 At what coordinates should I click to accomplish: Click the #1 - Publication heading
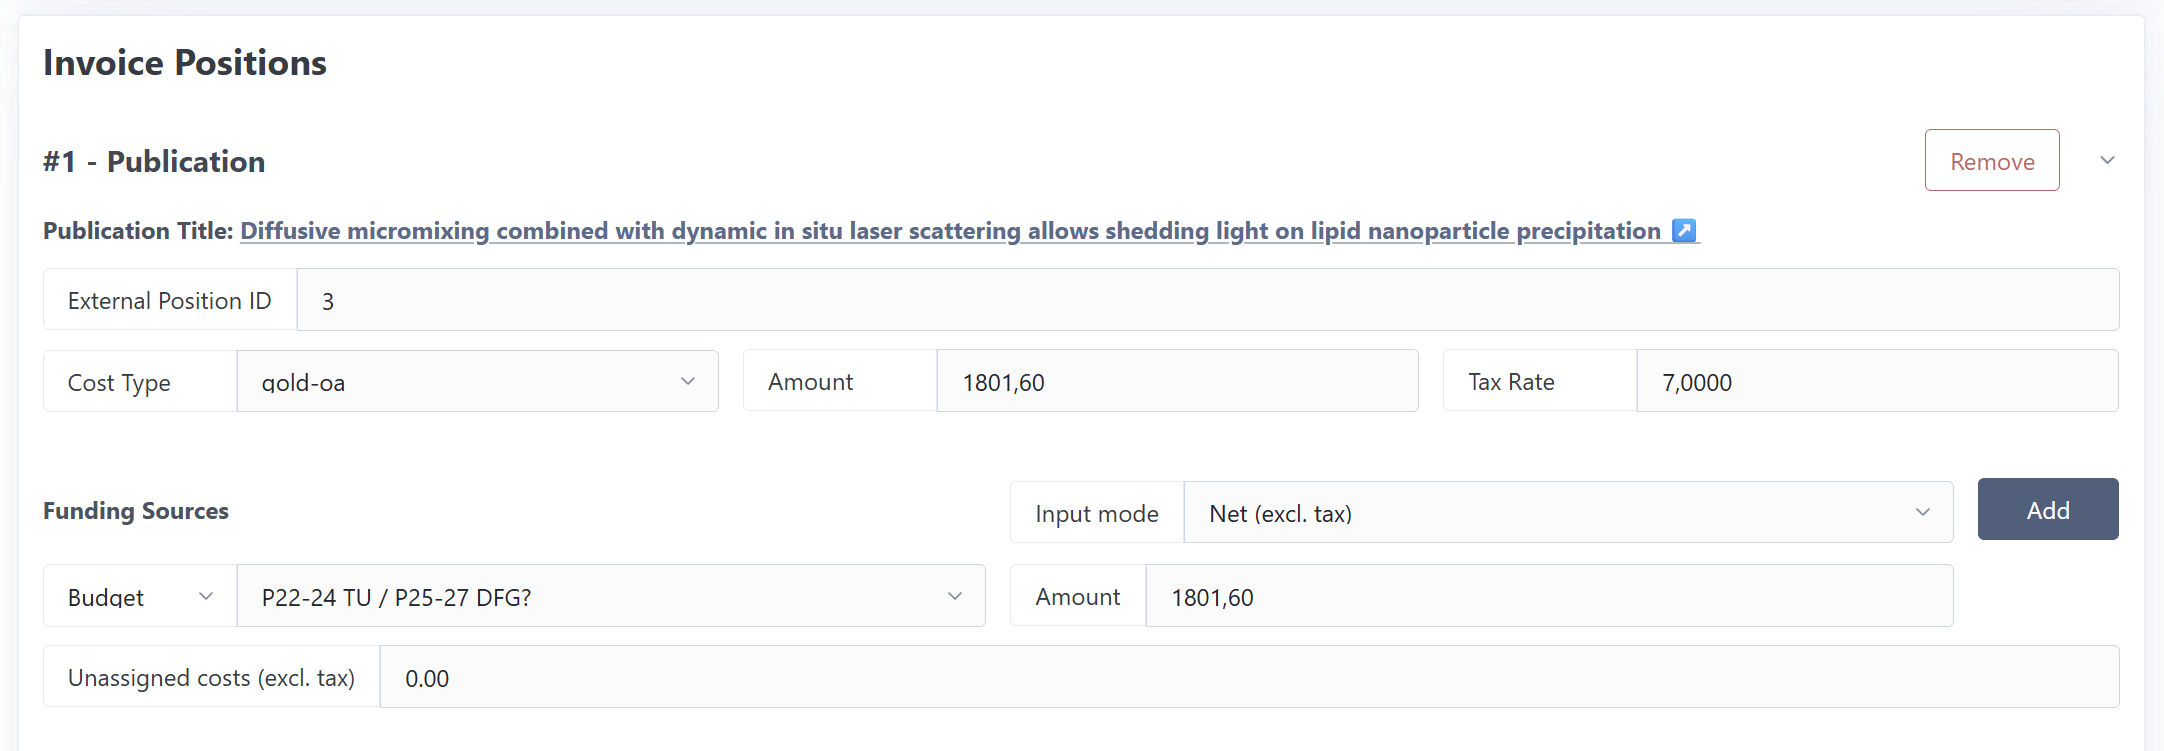click(154, 162)
